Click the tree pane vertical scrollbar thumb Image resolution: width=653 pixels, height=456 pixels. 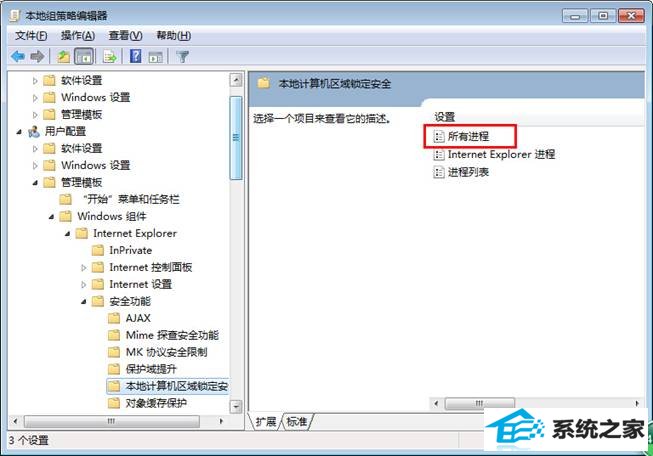click(x=236, y=138)
